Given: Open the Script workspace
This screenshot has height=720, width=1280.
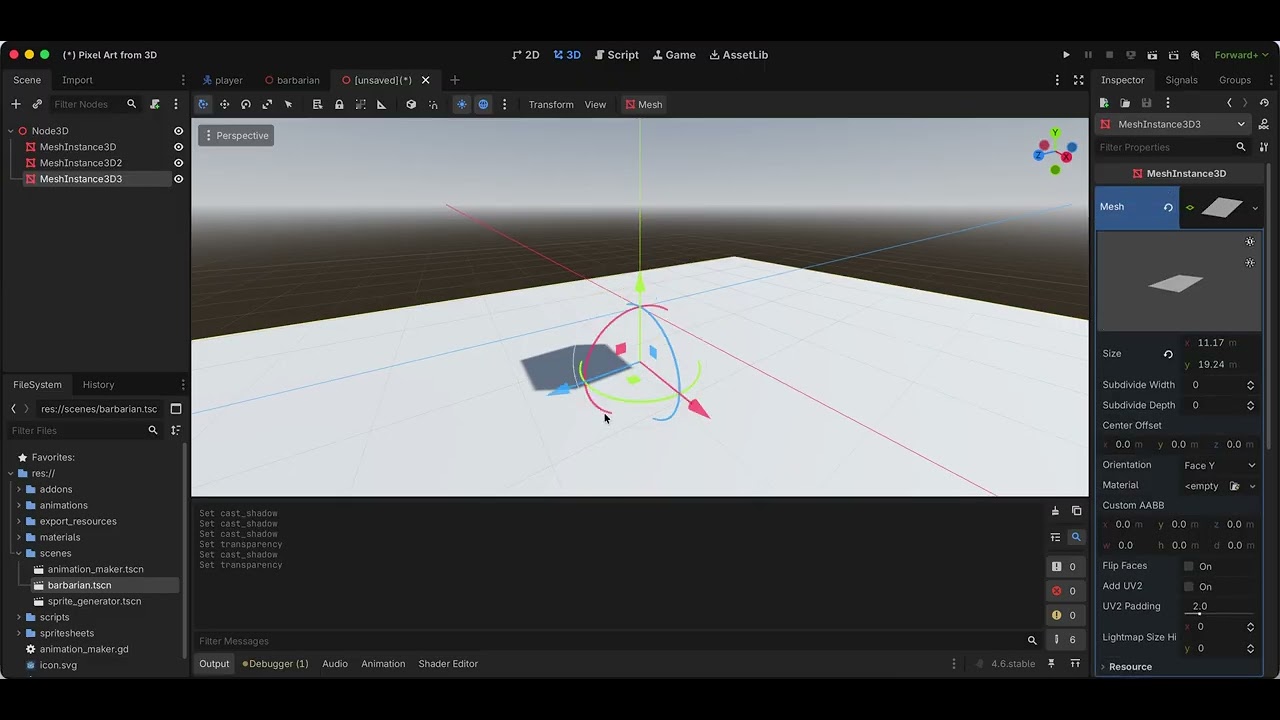Looking at the screenshot, I should (616, 55).
